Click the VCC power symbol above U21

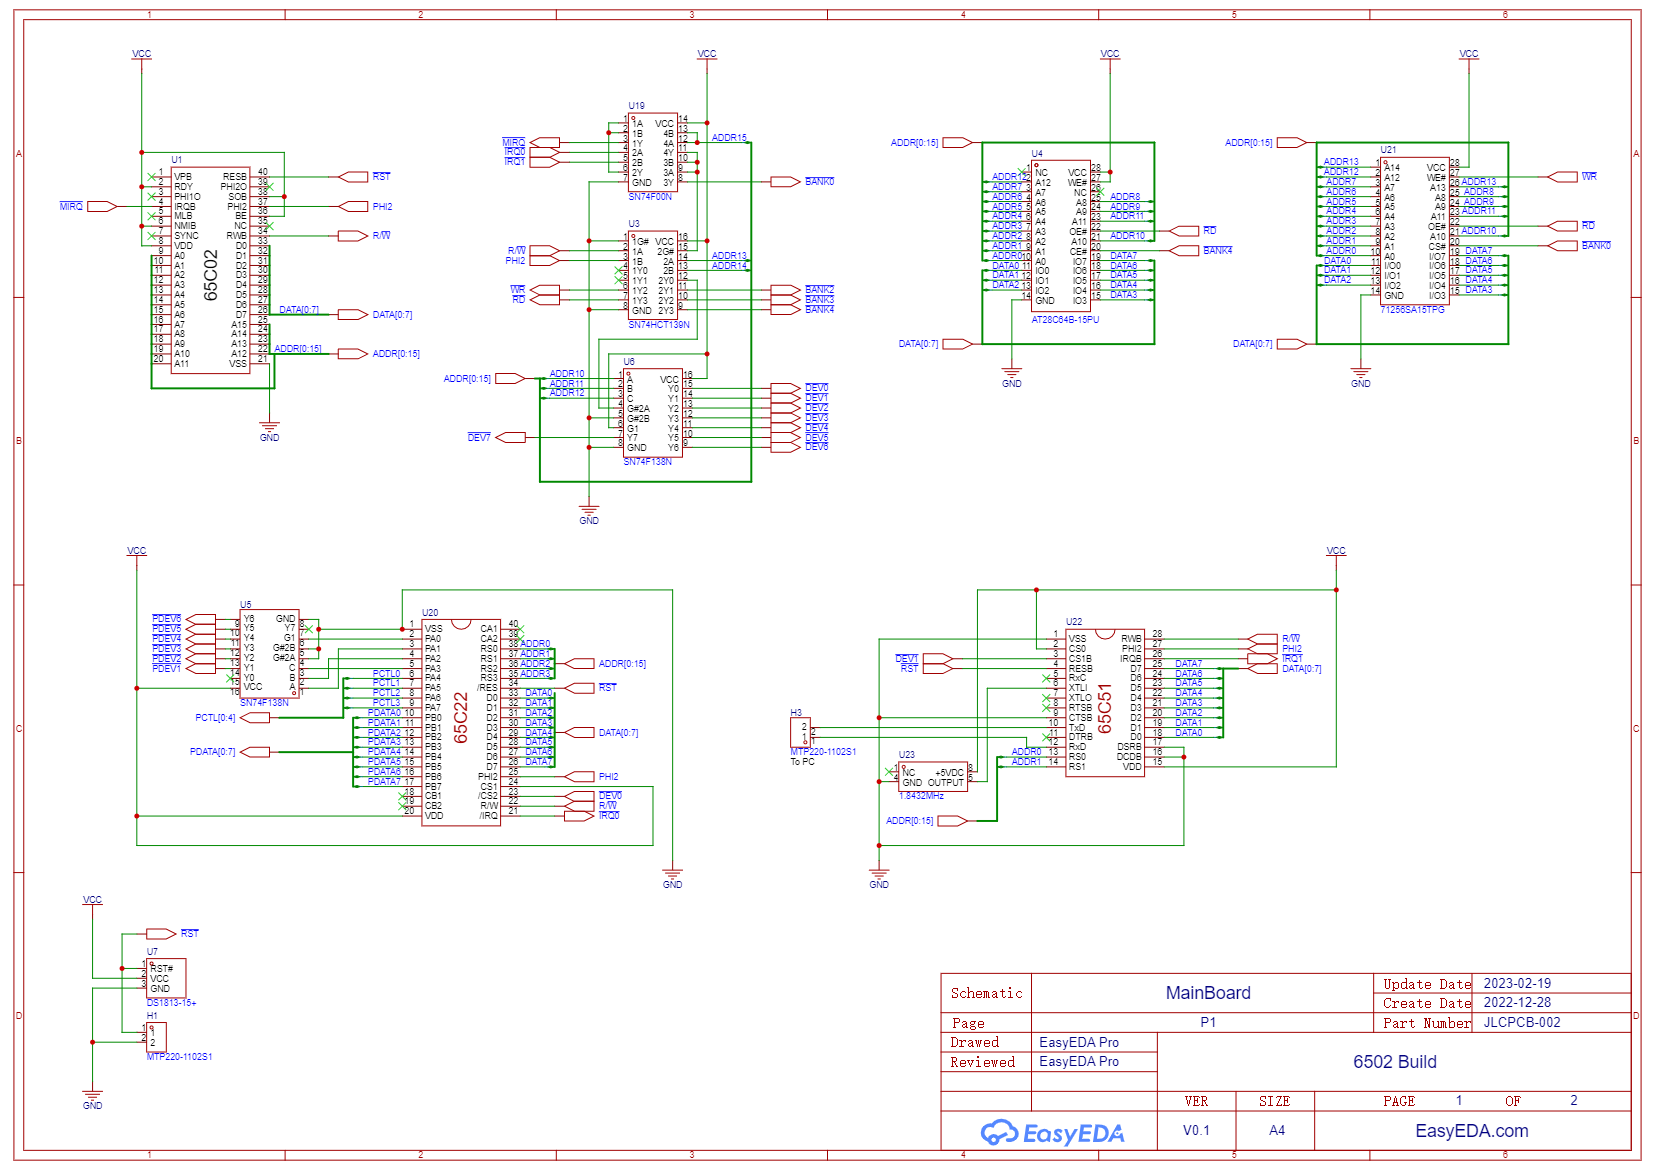tap(1468, 56)
